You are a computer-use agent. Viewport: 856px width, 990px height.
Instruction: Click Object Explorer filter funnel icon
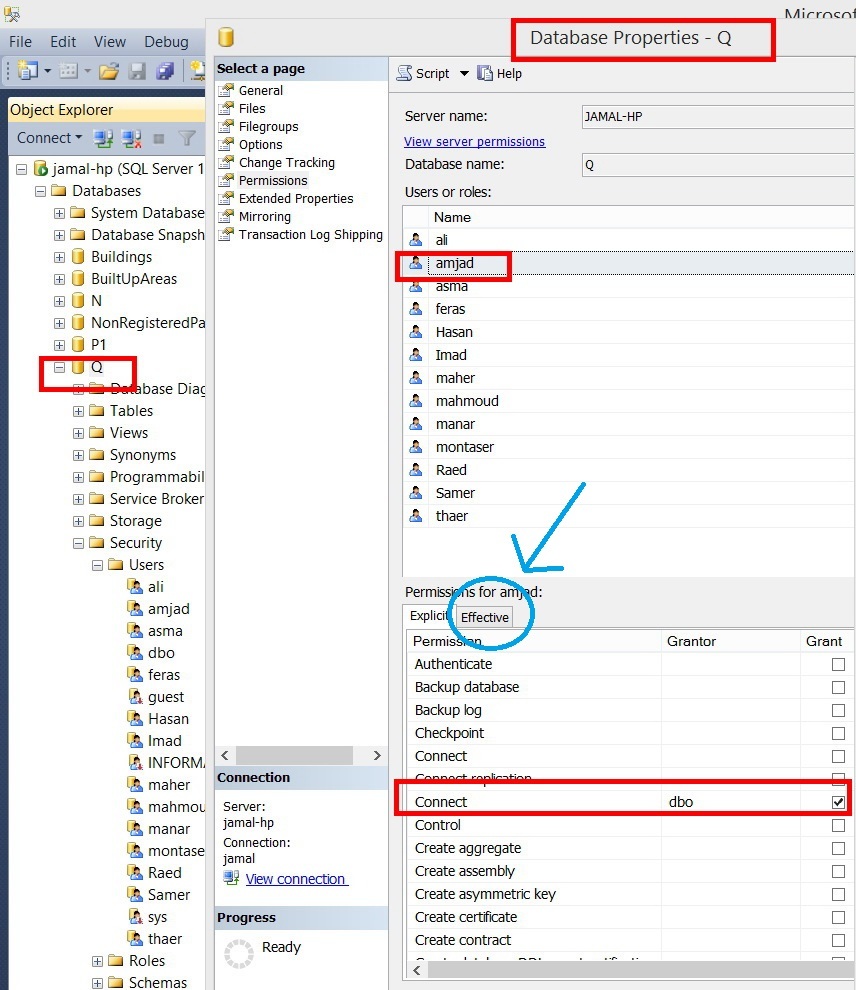point(187,138)
